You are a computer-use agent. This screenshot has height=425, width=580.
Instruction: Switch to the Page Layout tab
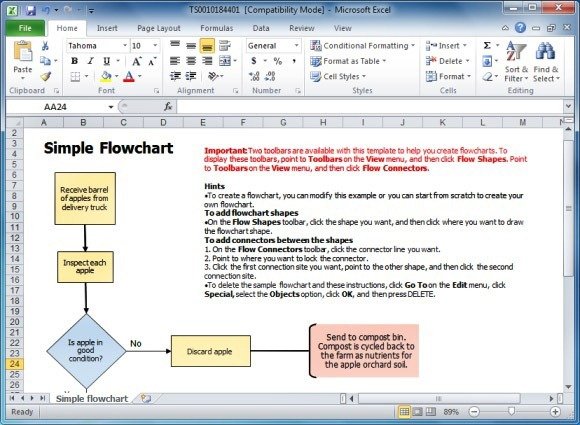(159, 28)
